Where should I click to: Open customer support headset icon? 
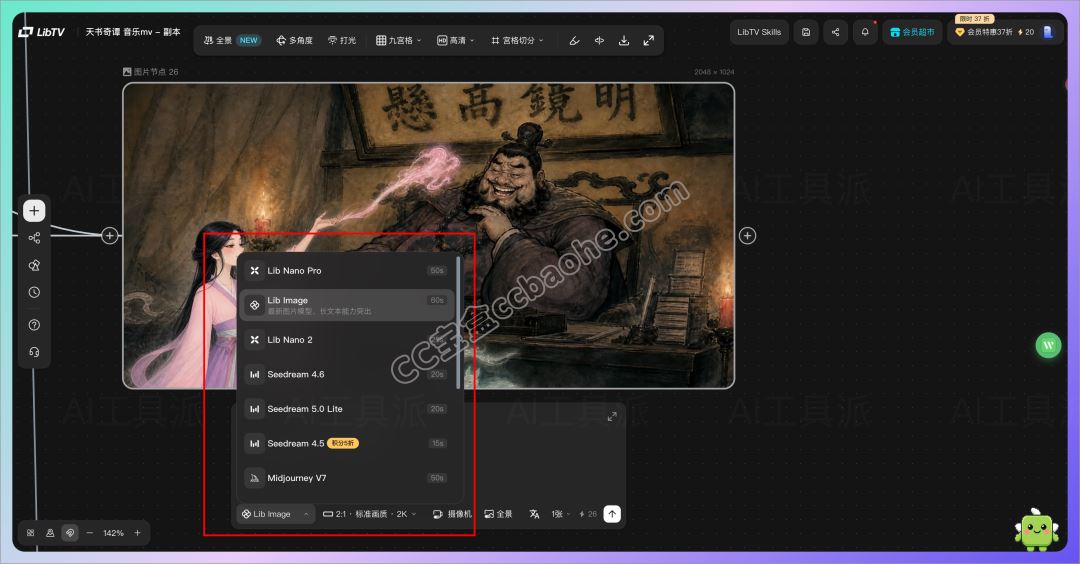(x=34, y=352)
